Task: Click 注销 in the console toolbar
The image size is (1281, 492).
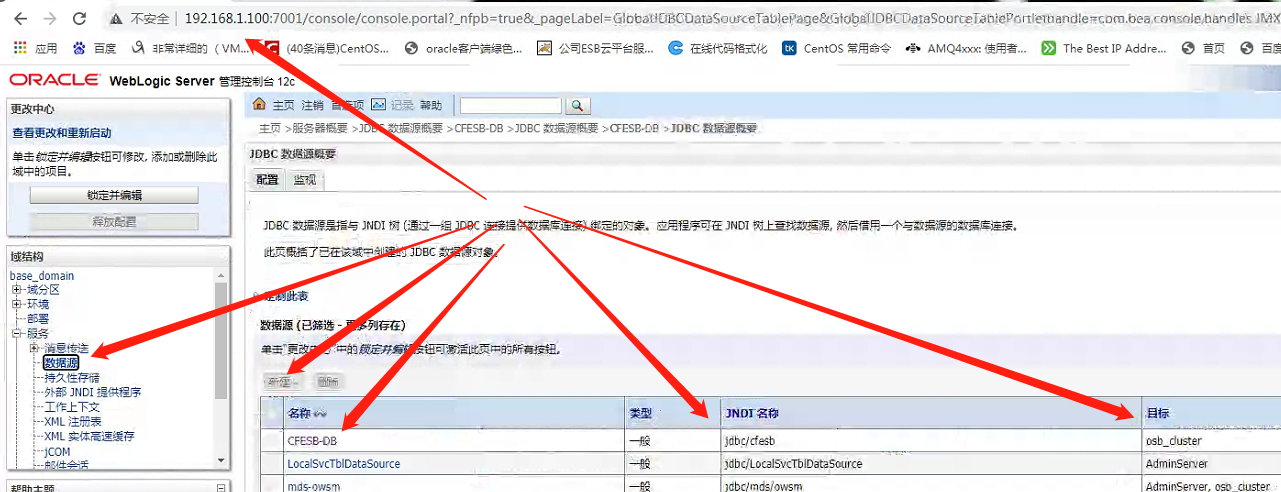Action: 312,105
